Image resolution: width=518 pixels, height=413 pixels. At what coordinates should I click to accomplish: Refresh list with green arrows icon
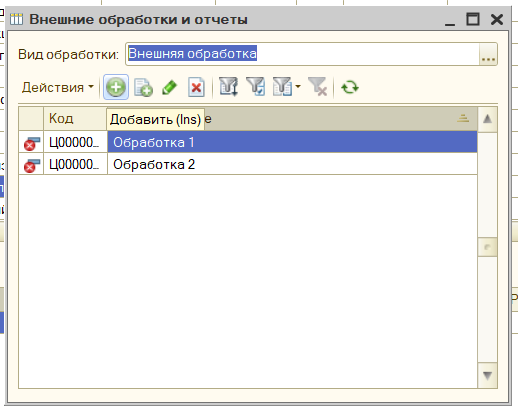click(x=350, y=87)
